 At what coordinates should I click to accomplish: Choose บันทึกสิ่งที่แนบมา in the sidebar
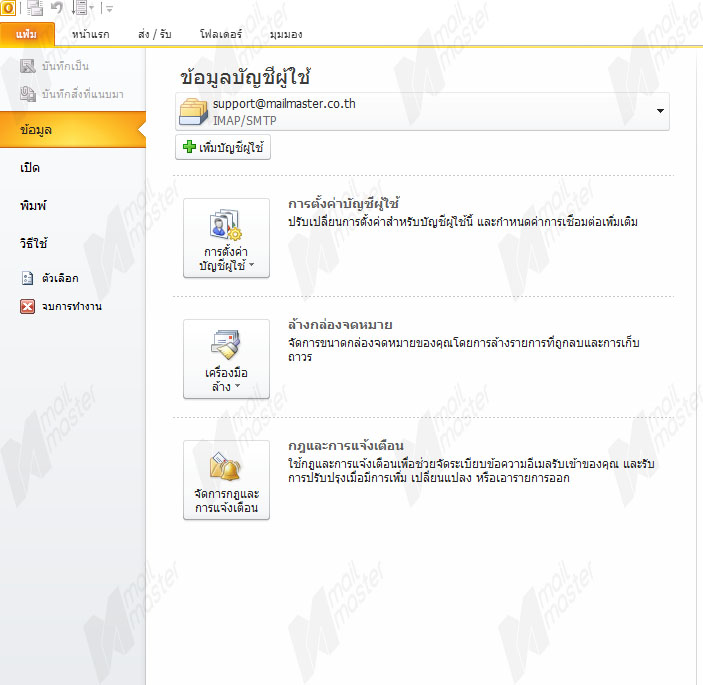[x=82, y=94]
